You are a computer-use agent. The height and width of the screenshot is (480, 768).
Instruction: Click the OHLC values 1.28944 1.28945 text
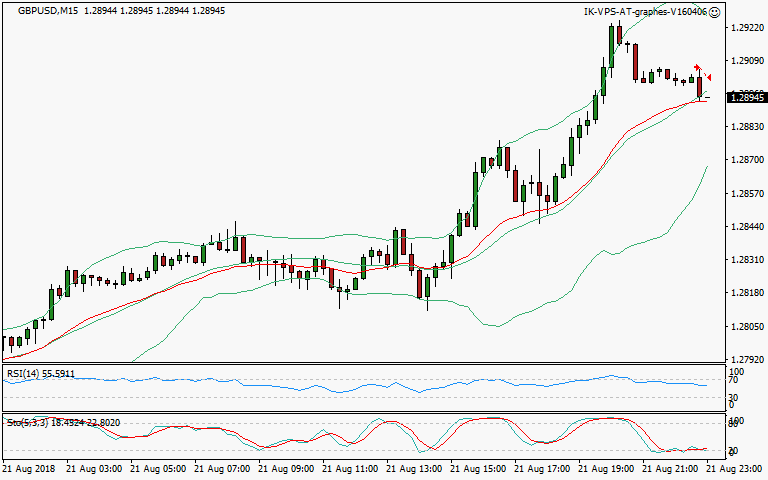pyautogui.click(x=154, y=10)
